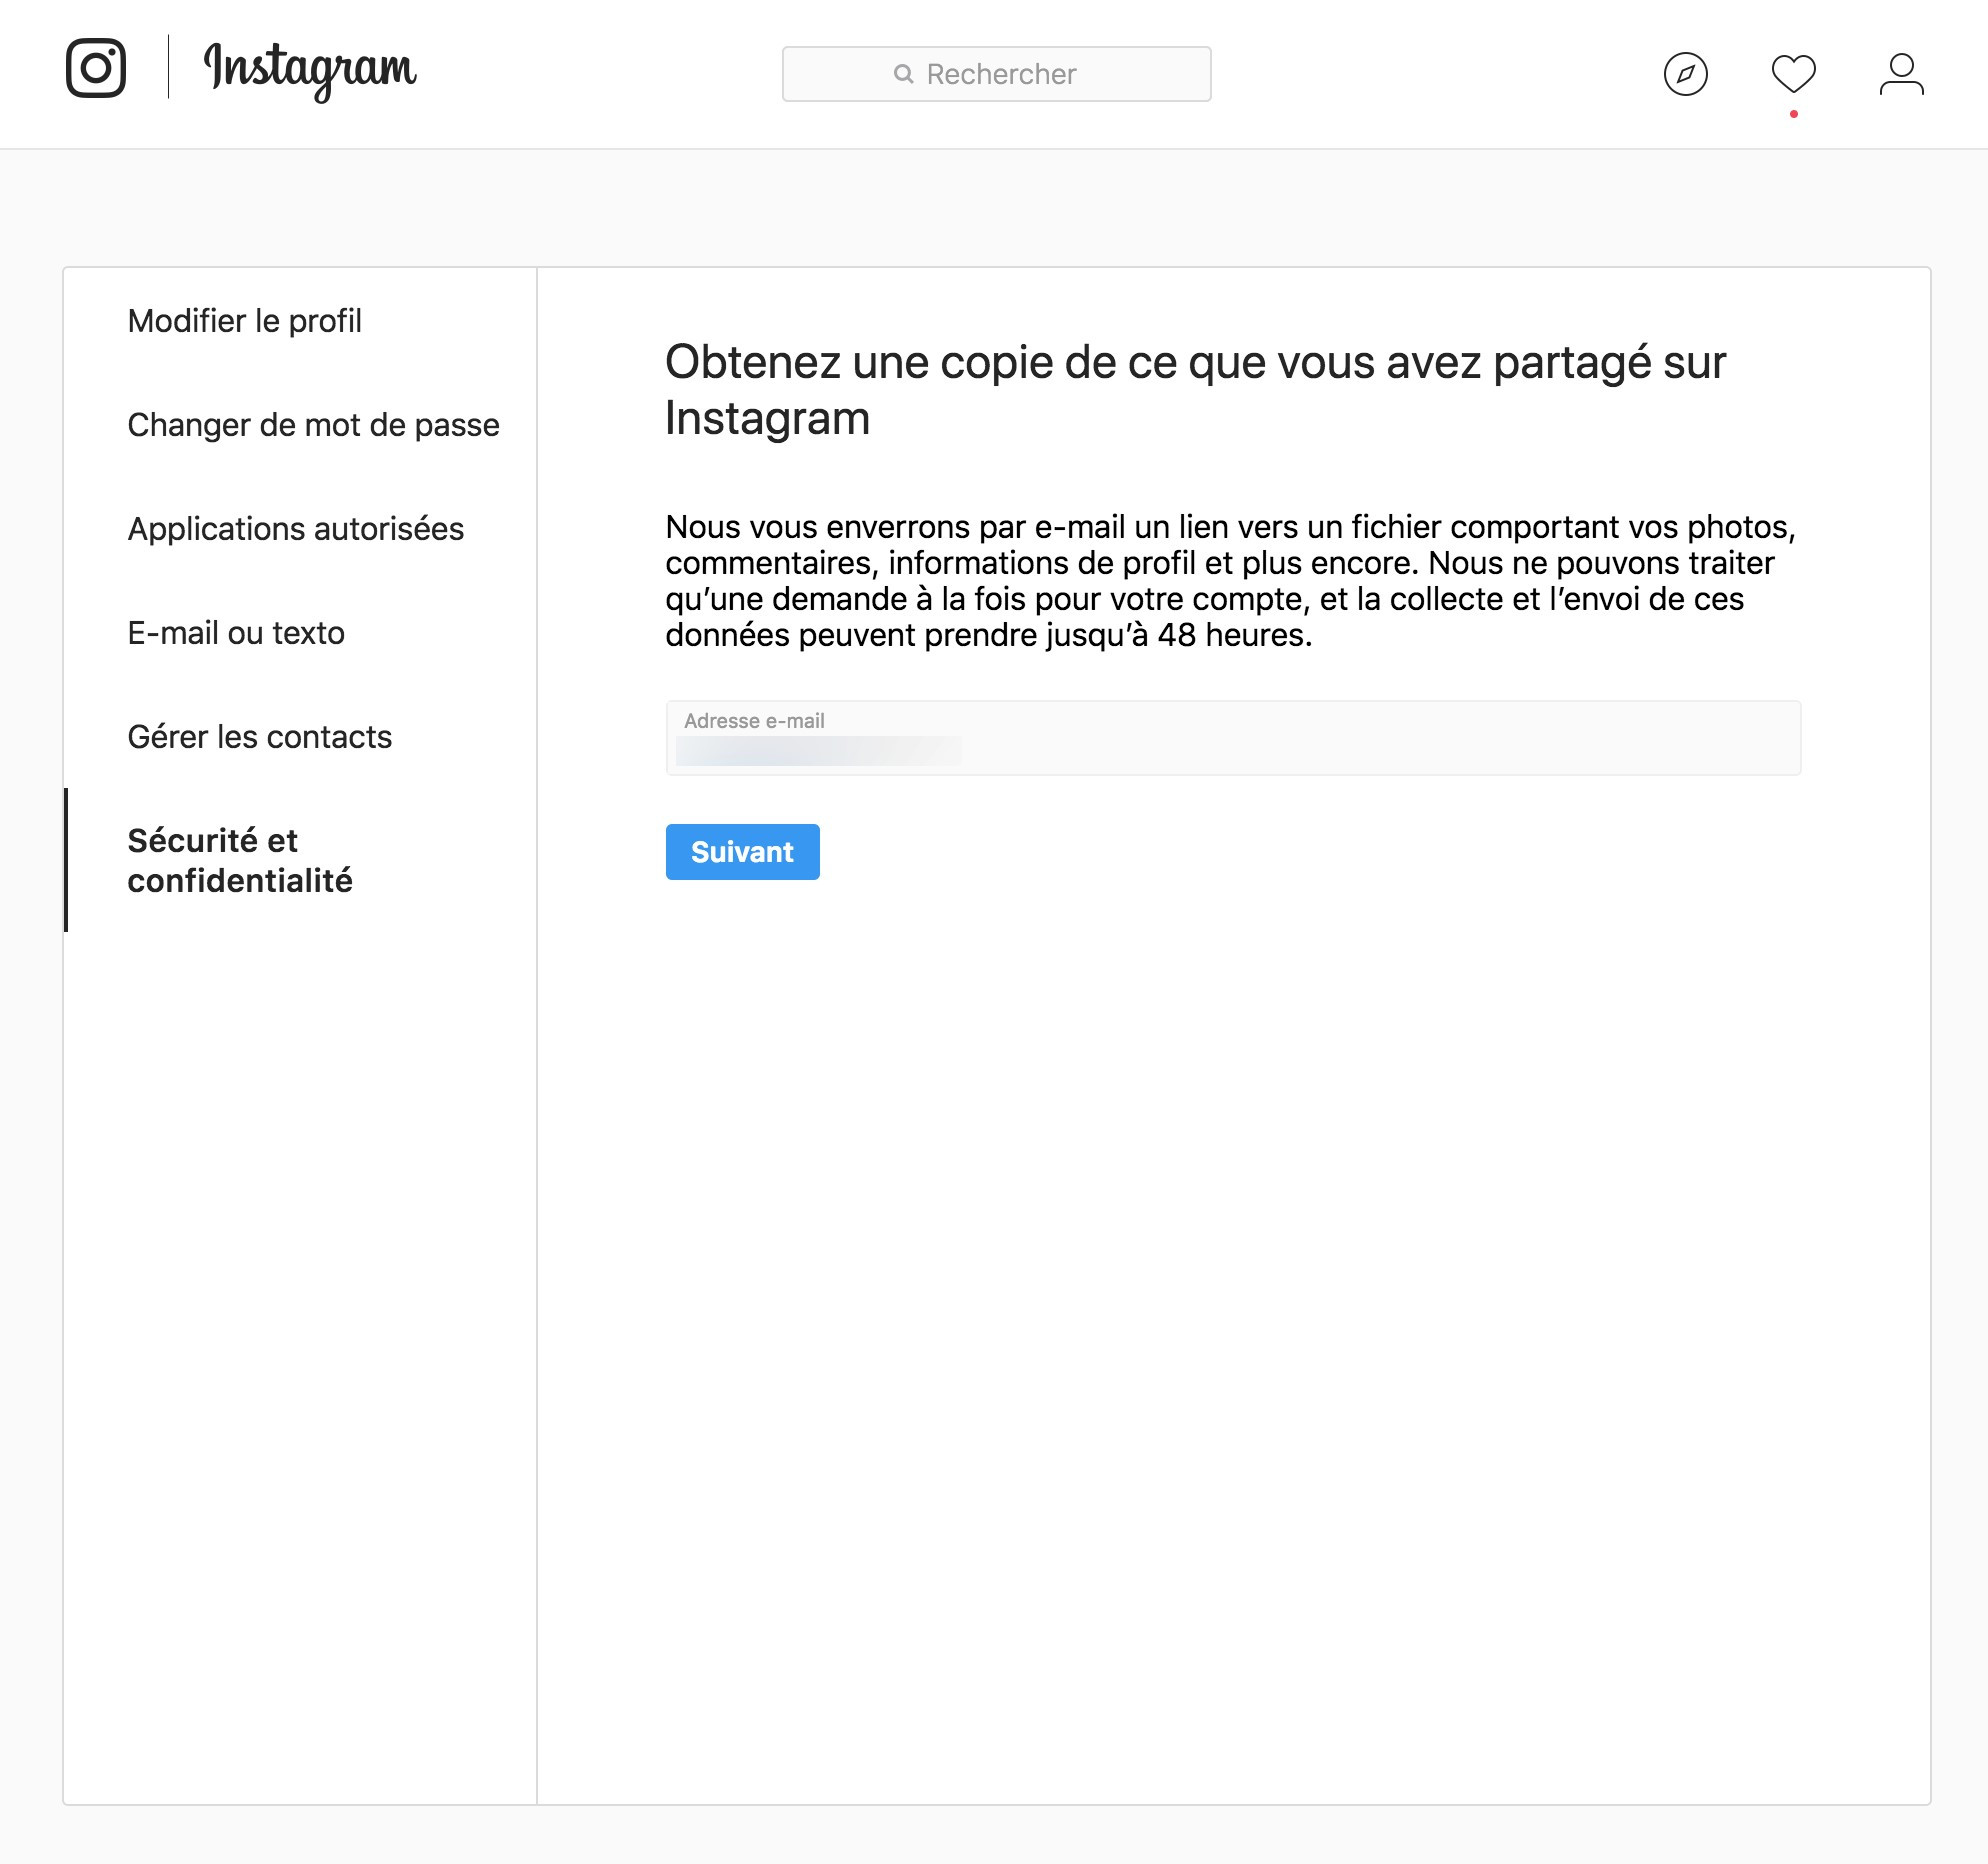1988x1864 pixels.
Task: Click the magnifier icon in the search bar
Action: tap(903, 74)
